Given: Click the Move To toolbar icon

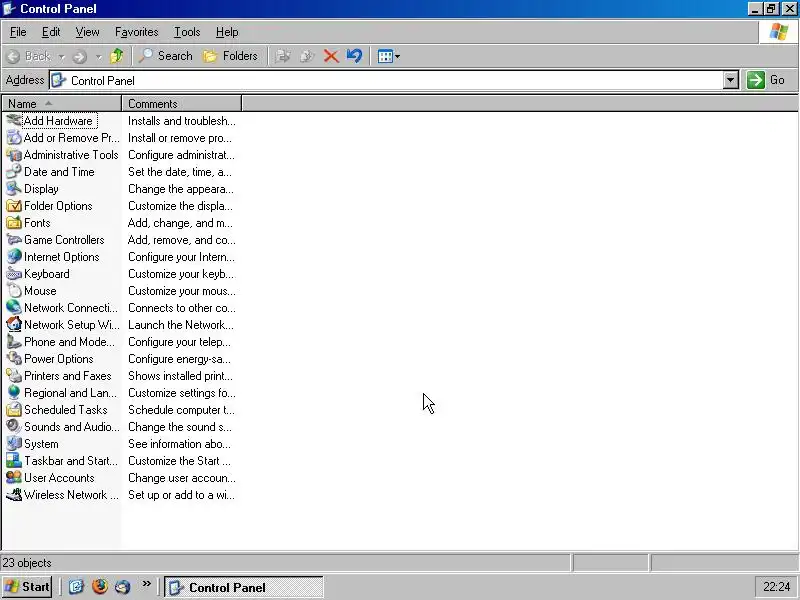Looking at the screenshot, I should pyautogui.click(x=283, y=56).
